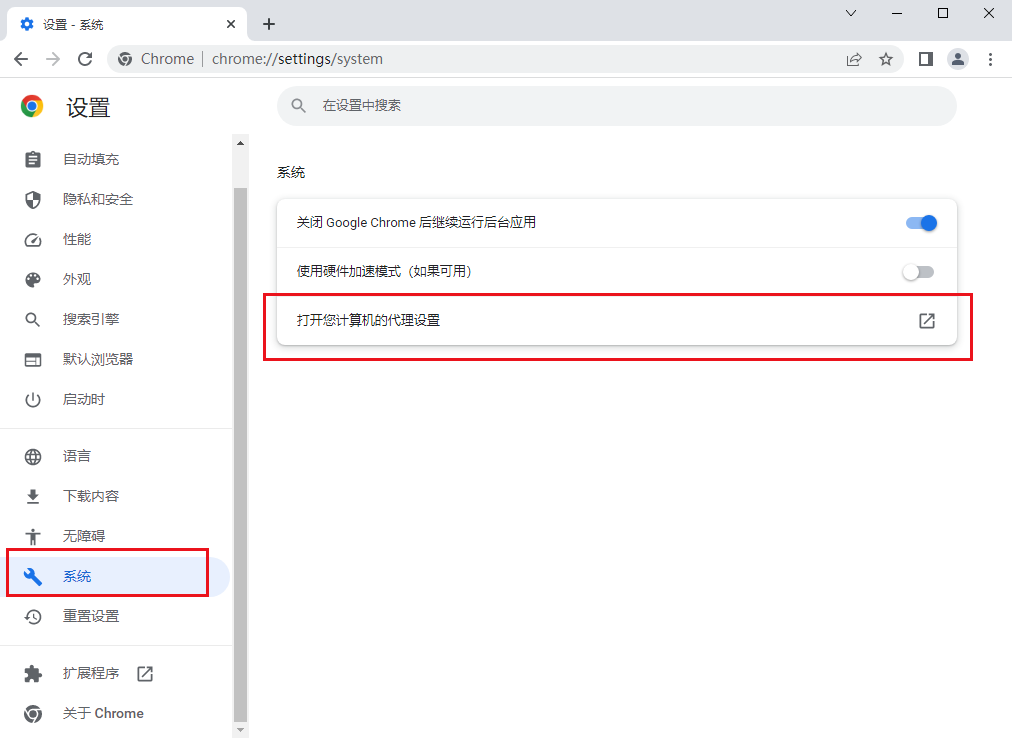
Task: Open 外观 settings section
Action: coord(77,279)
